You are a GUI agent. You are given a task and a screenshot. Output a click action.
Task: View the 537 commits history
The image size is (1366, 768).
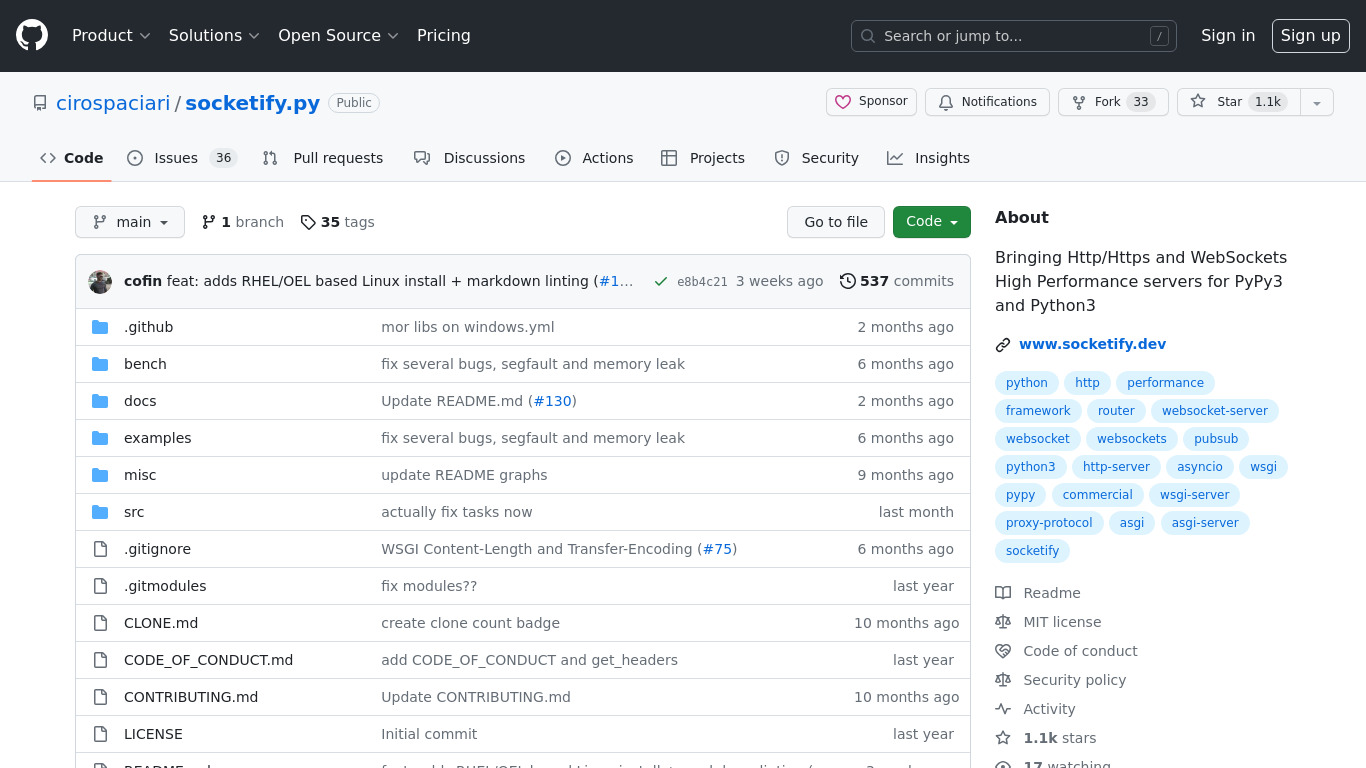point(897,281)
